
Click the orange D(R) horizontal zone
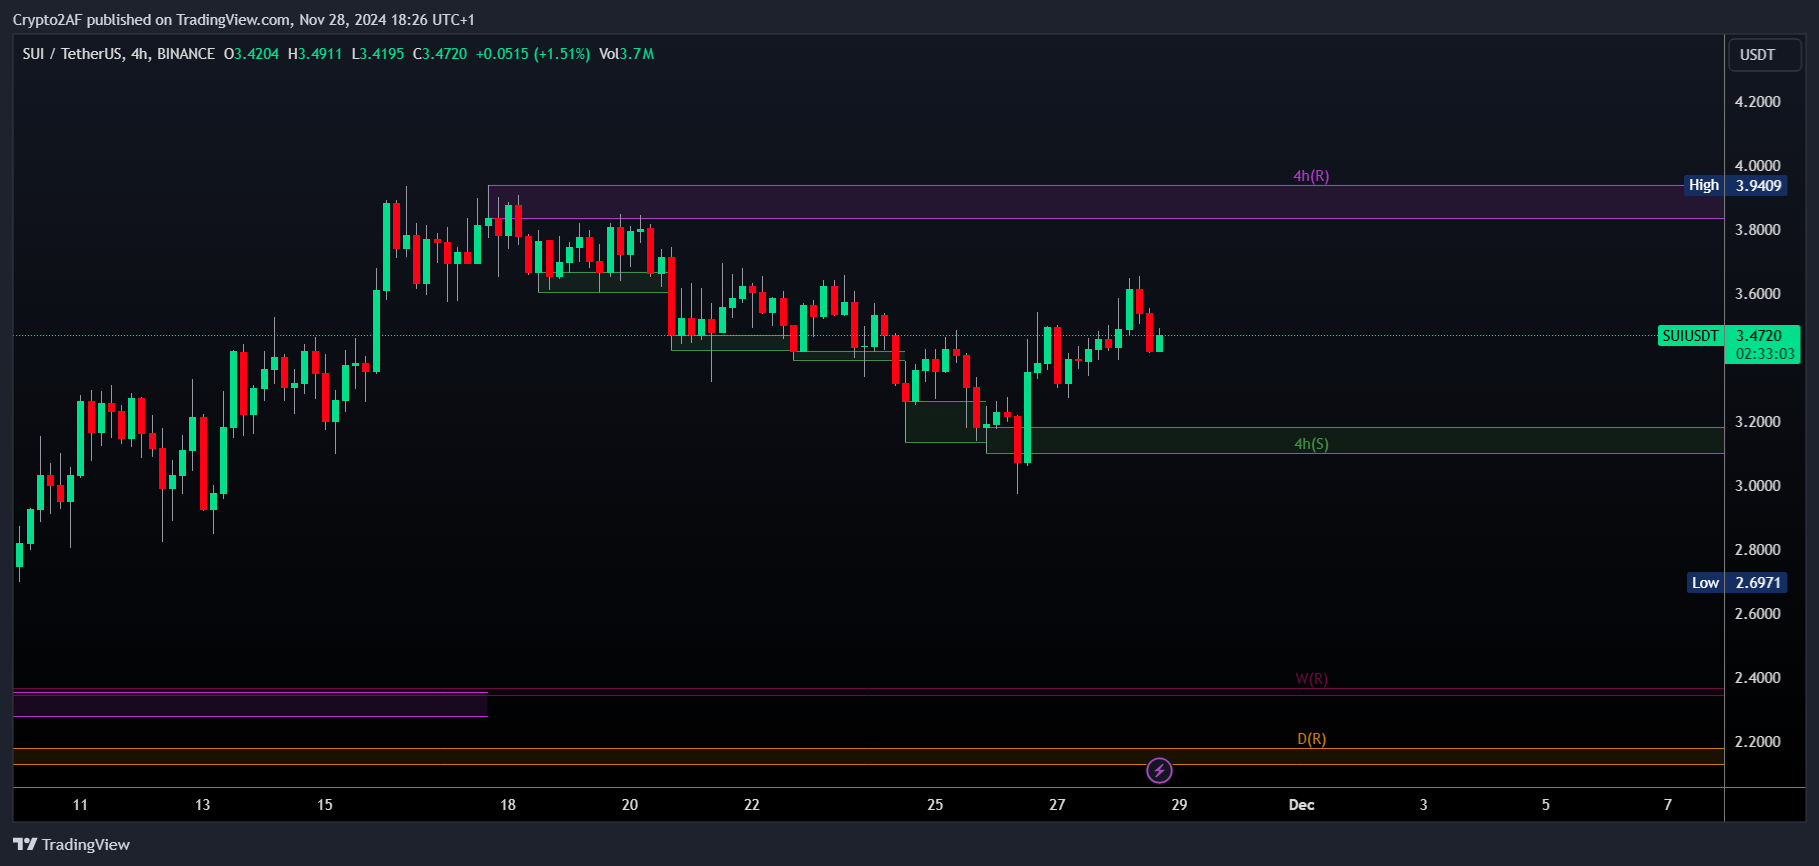point(868,756)
